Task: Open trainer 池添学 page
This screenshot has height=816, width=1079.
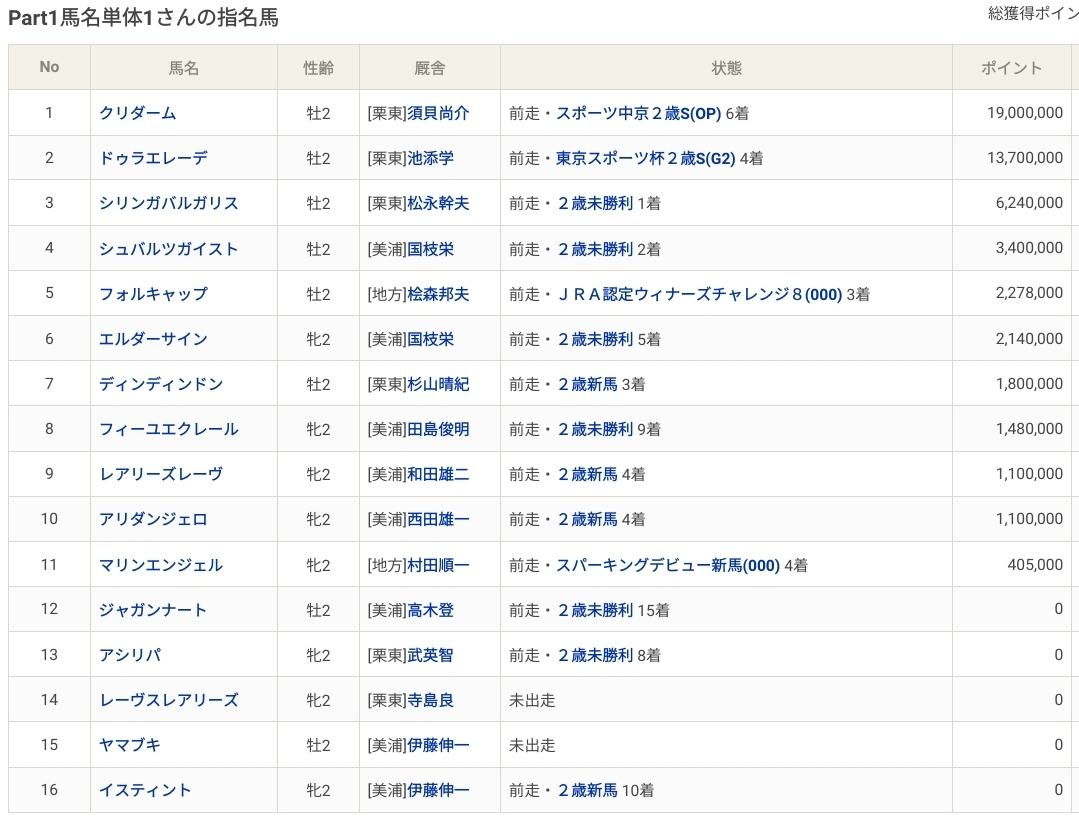Action: tap(430, 158)
